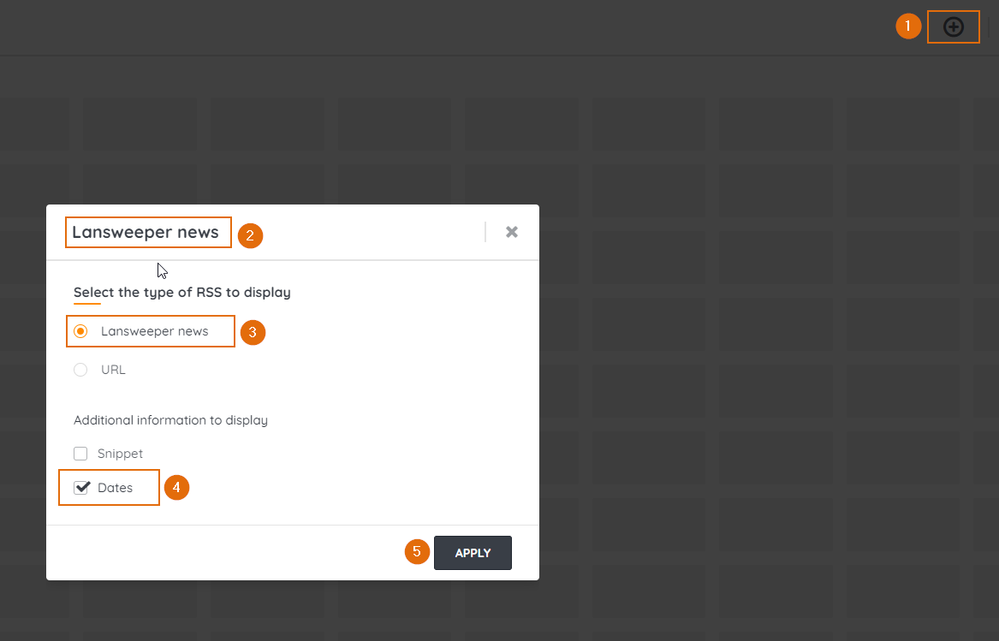
Task: Click the dialog title Lansweeper news
Action: tap(145, 232)
